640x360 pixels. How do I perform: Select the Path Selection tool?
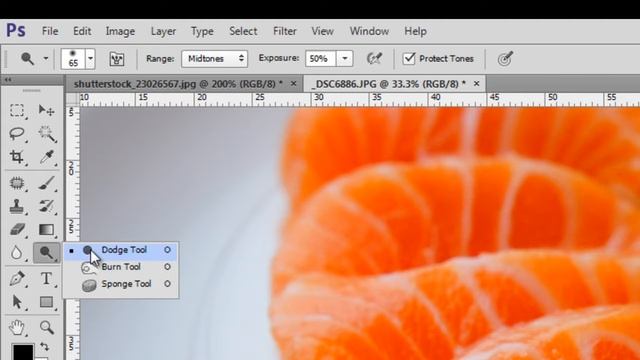17,302
